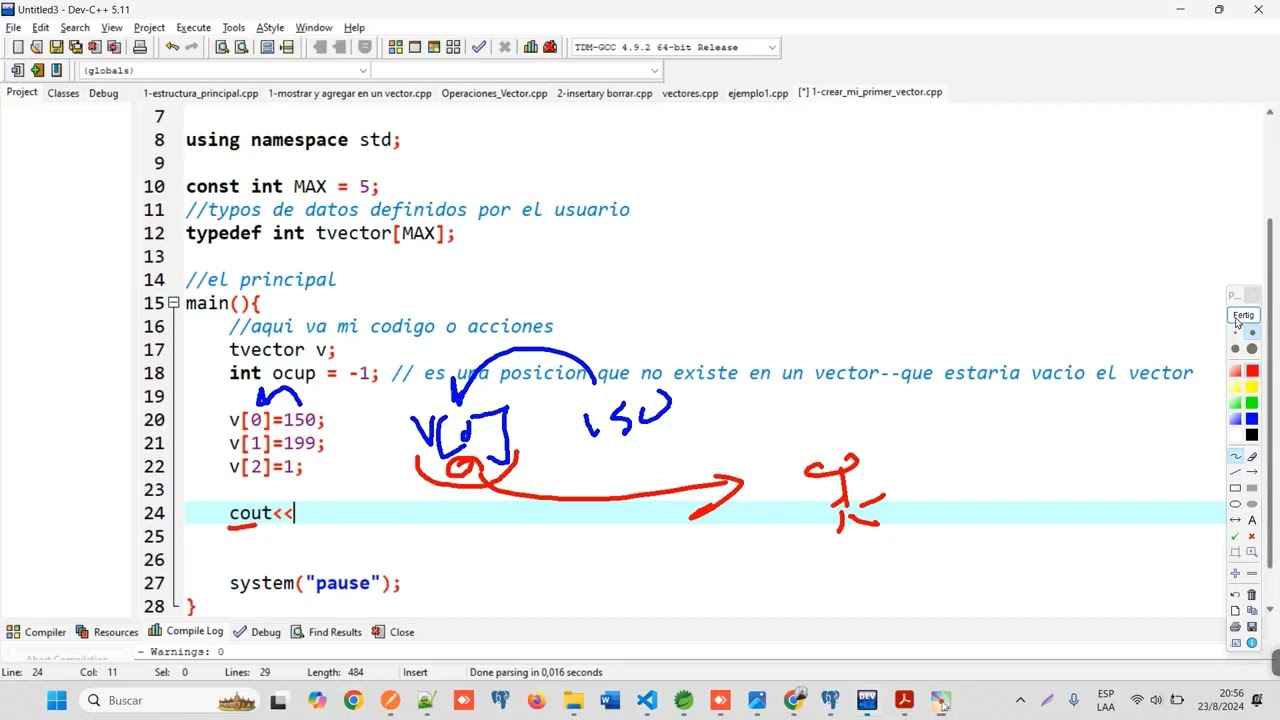Switch to 1-estructura_principal.cpp tab
Viewport: 1280px width, 720px height.
click(x=200, y=93)
